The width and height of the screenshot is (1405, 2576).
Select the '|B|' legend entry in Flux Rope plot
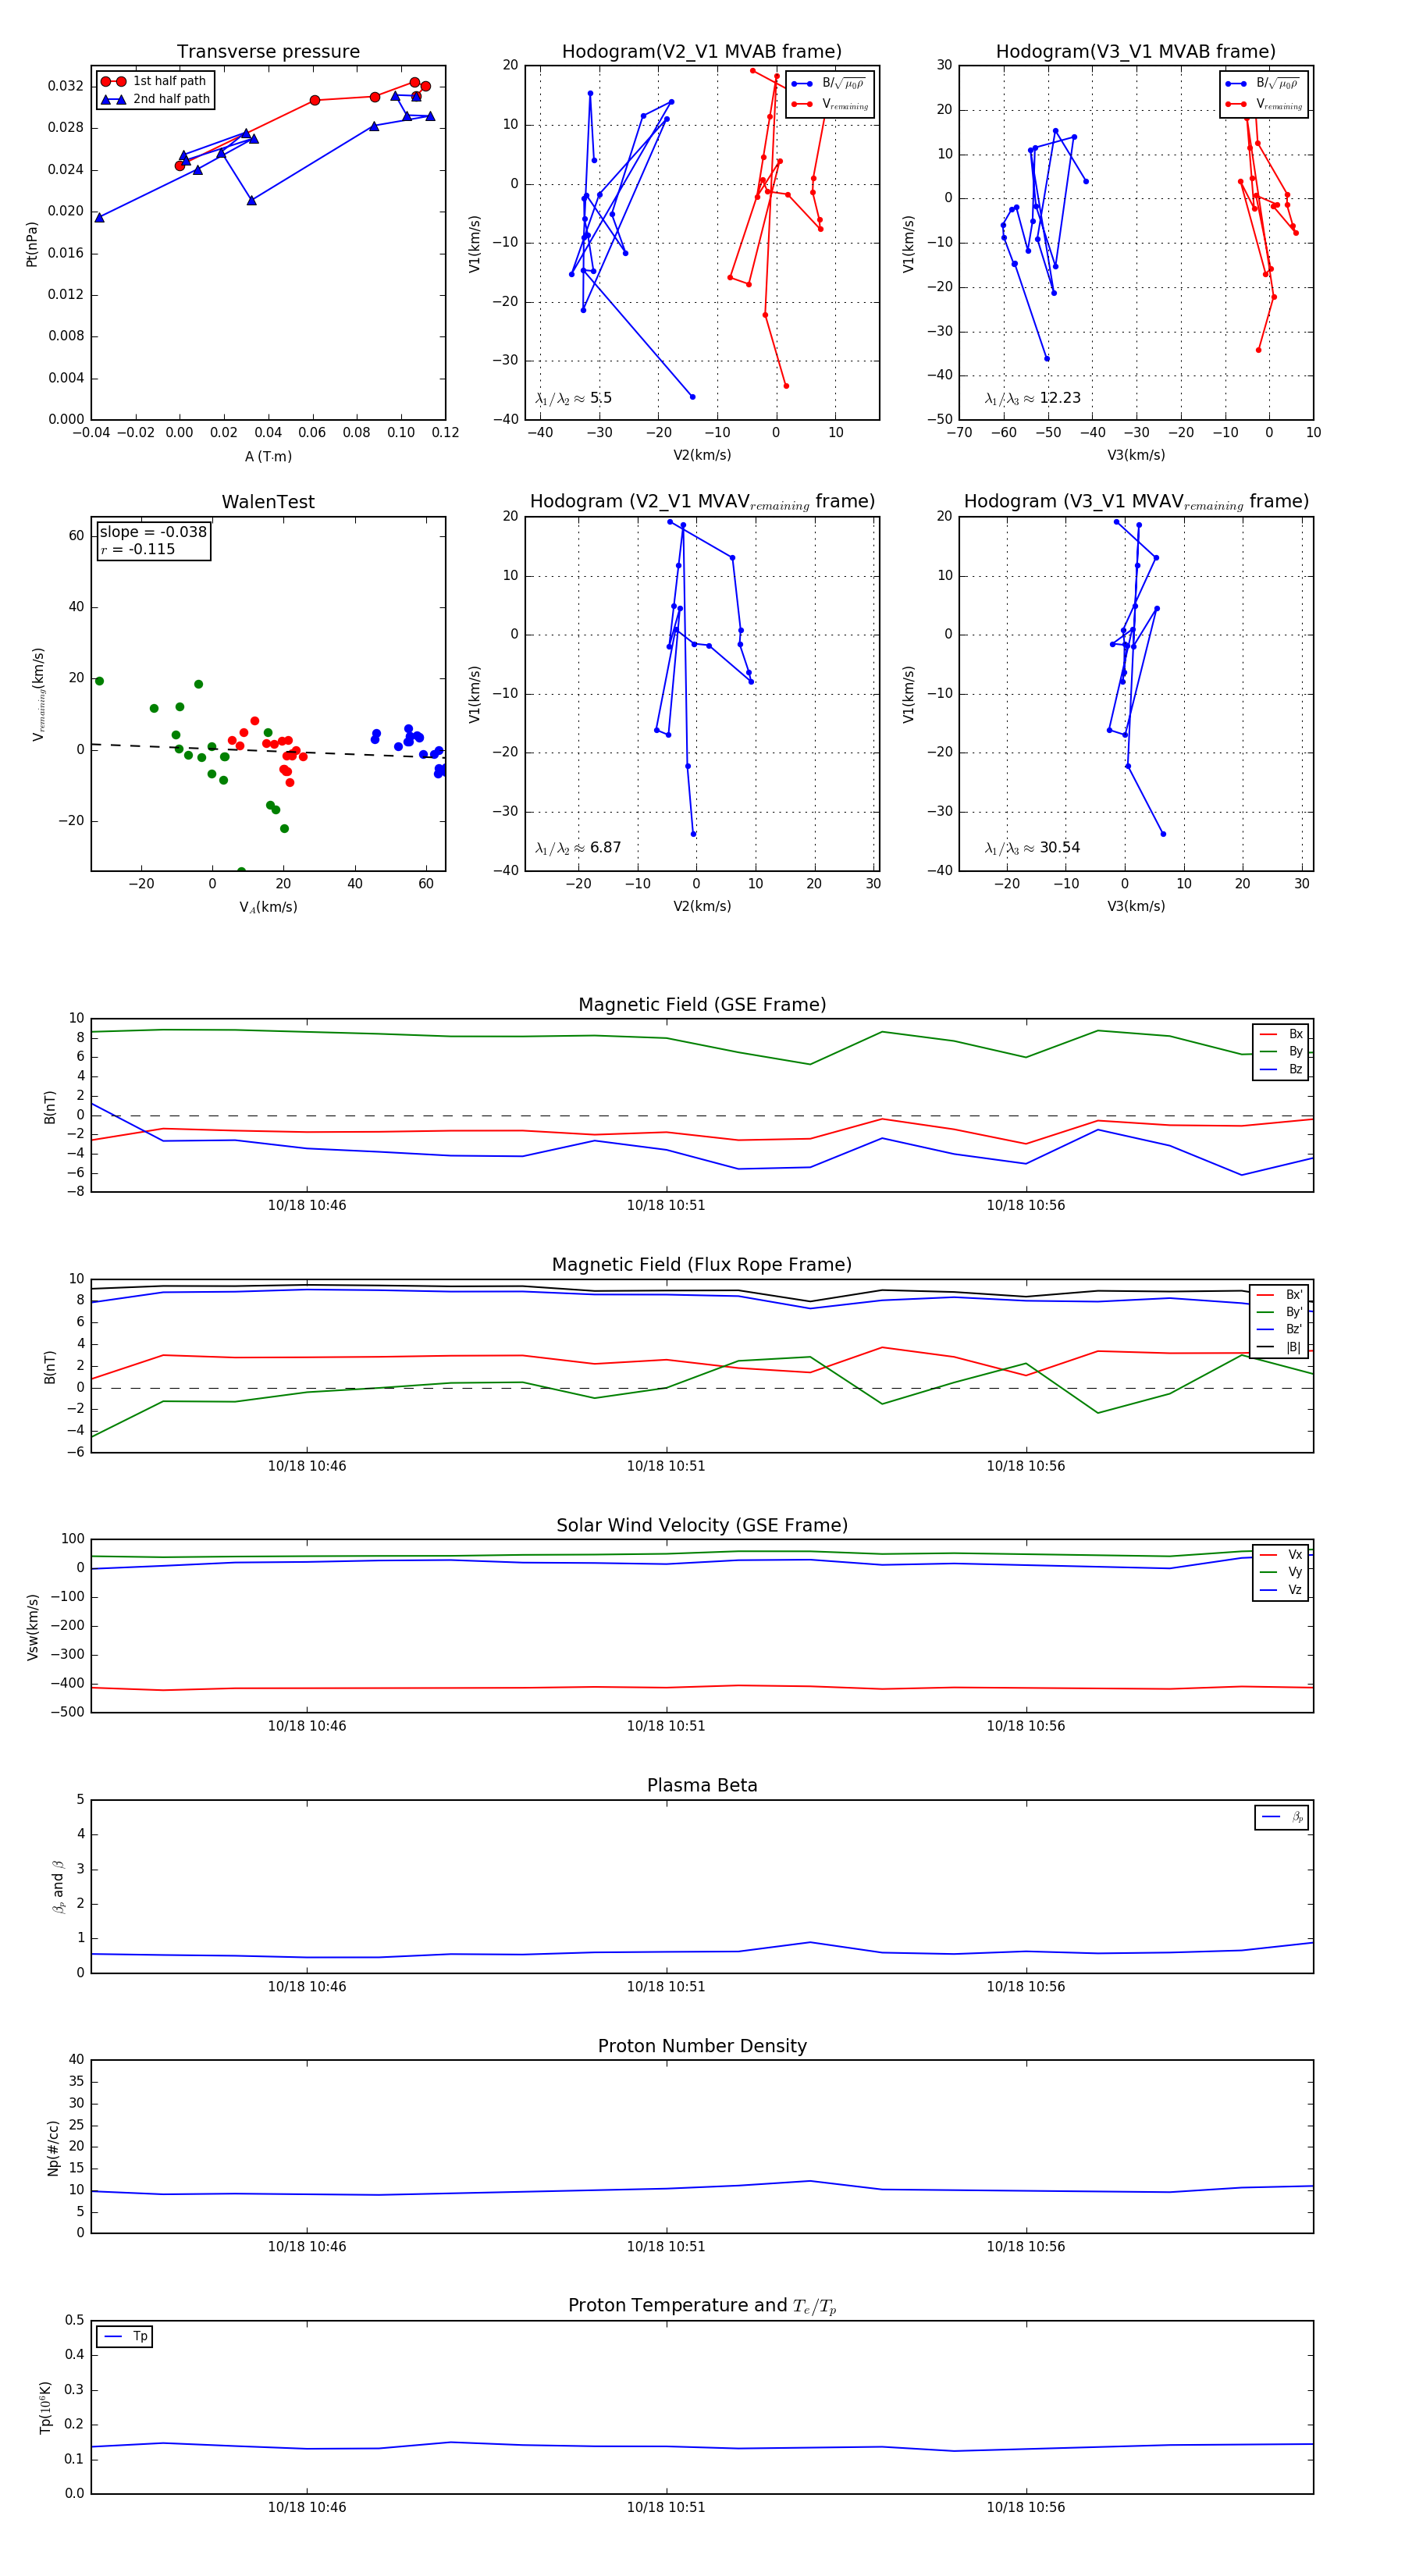[1279, 1347]
